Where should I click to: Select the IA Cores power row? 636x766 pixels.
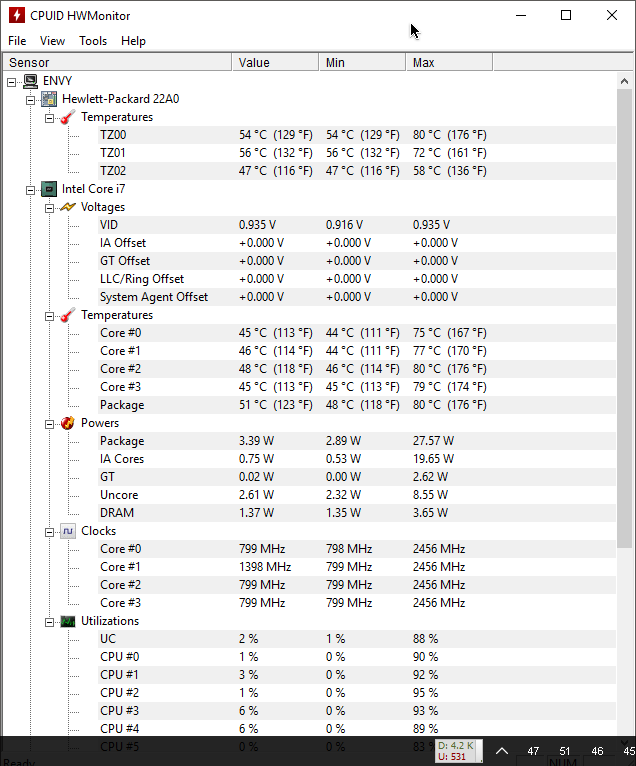coord(357,459)
